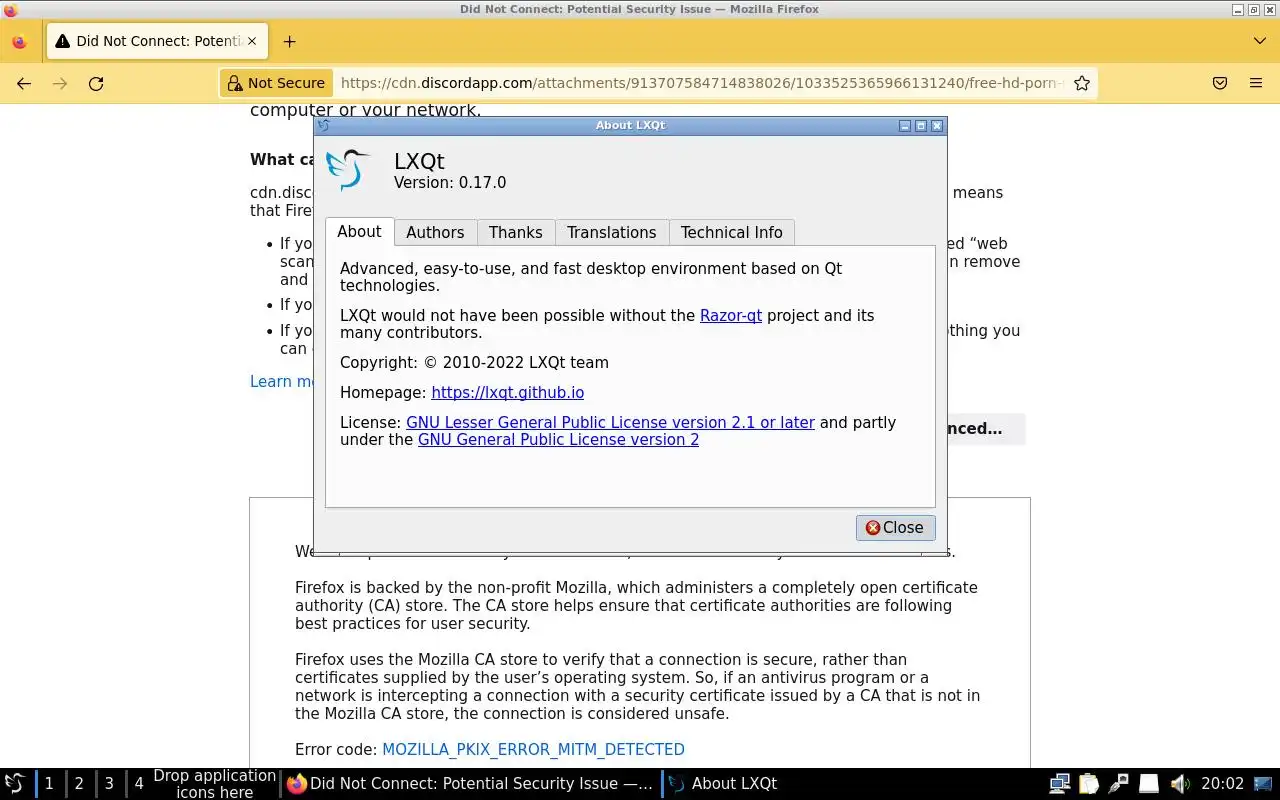Open the Translations tab
Viewport: 1280px width, 800px height.
coord(612,232)
